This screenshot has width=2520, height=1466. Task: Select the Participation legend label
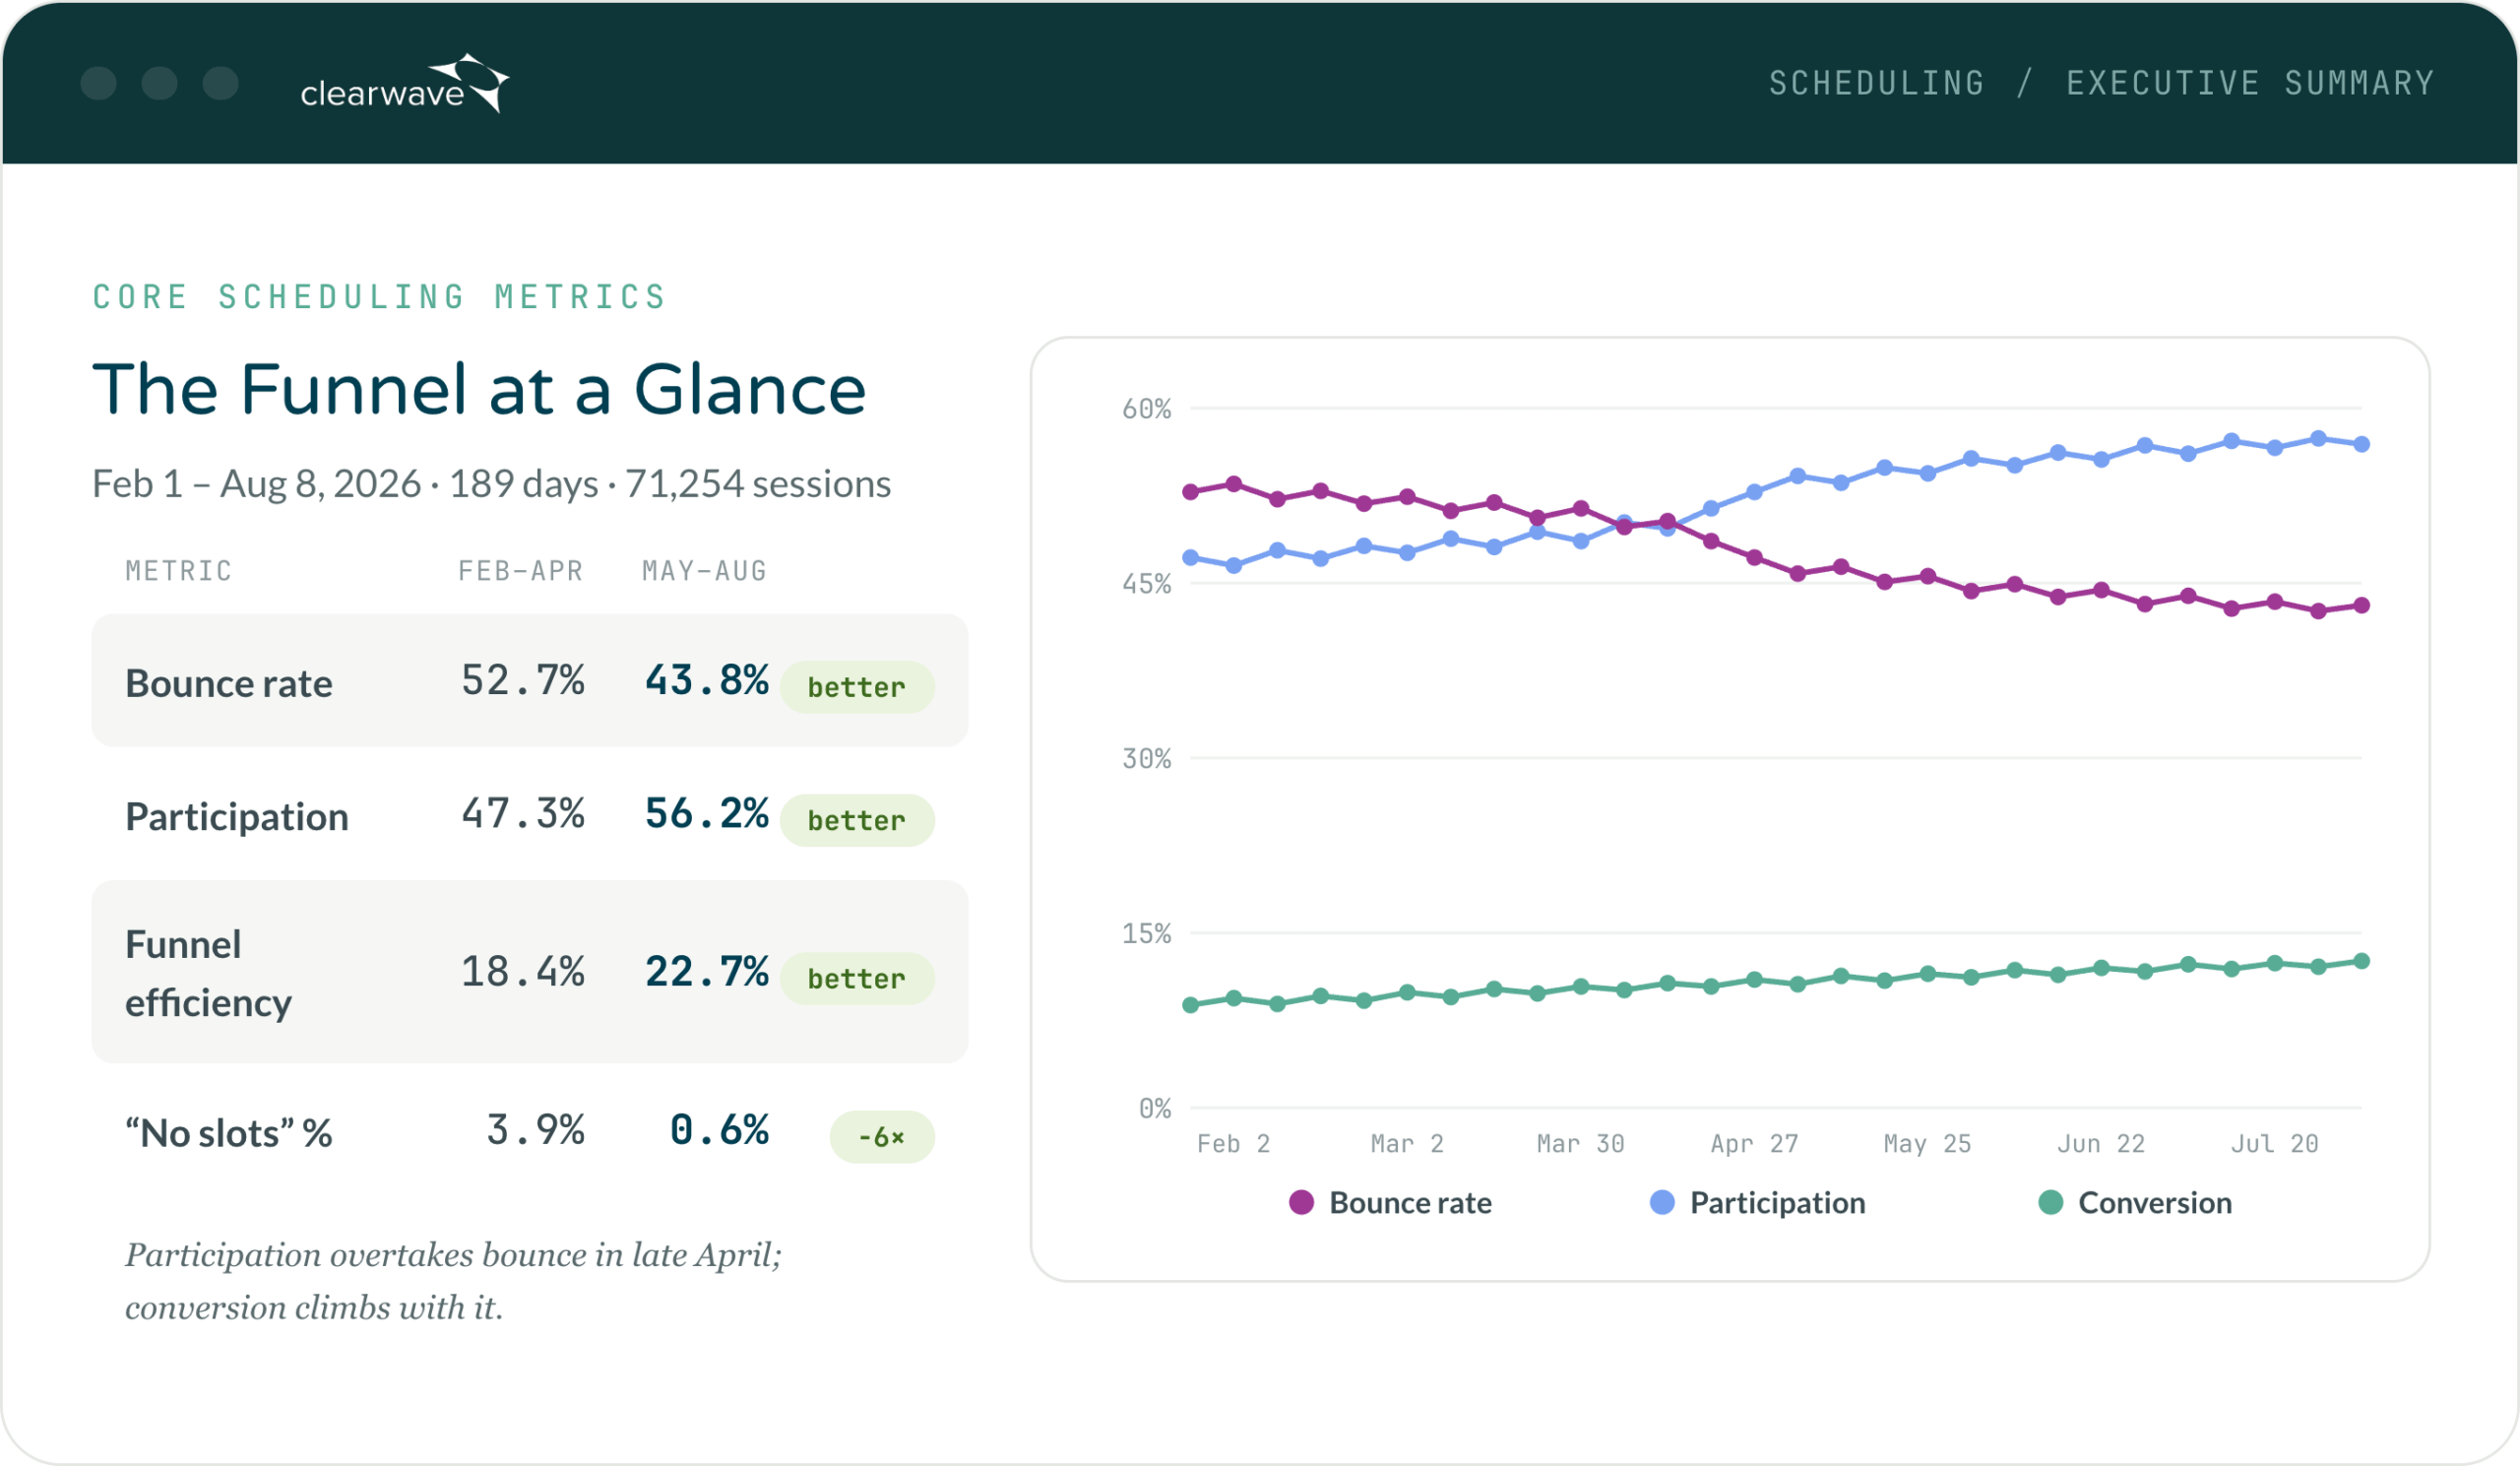1777,1203
